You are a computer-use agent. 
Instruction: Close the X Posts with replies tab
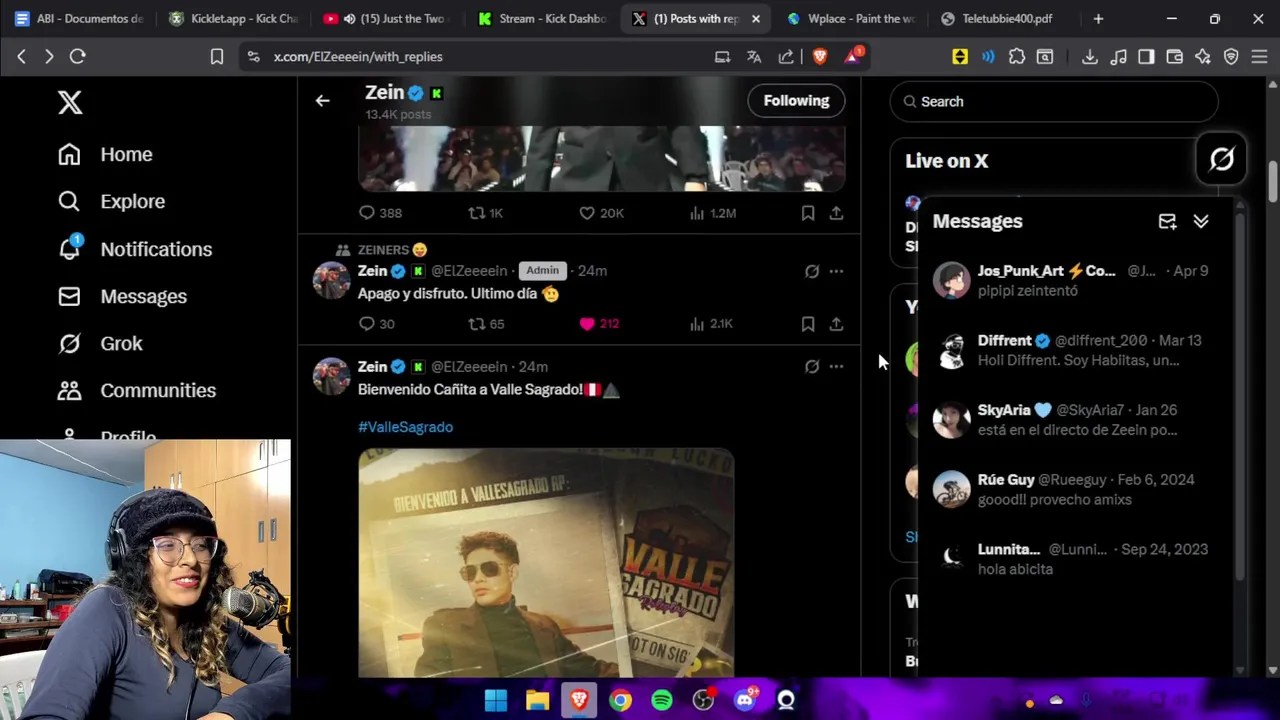point(756,18)
